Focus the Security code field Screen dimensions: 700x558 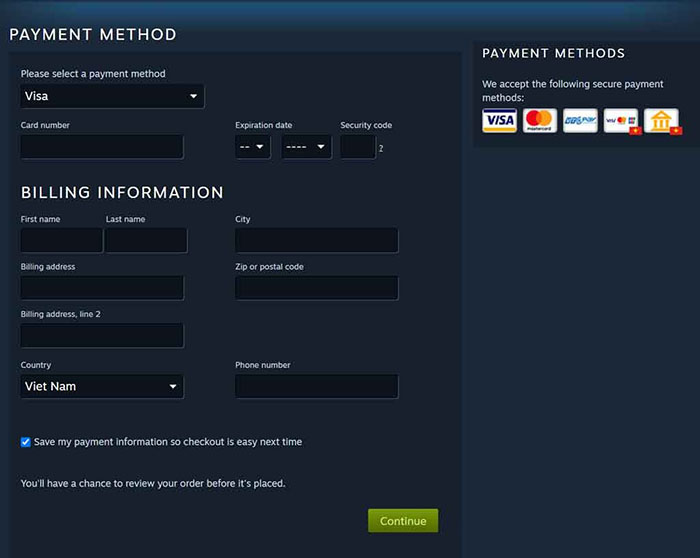click(357, 147)
